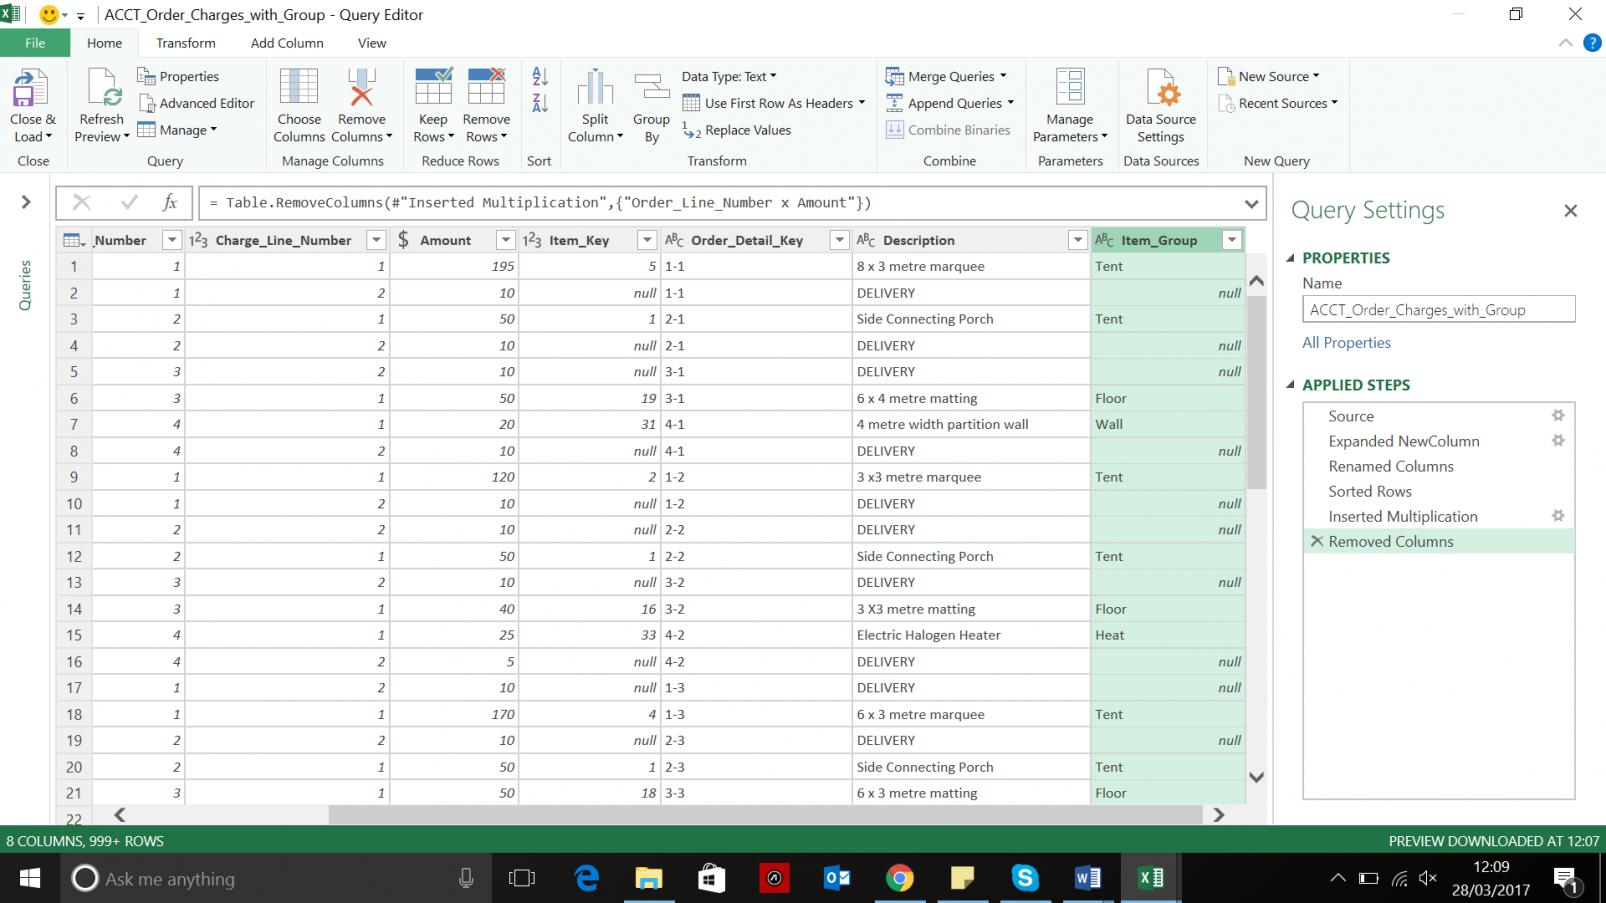Click the horizontal scrollbar right arrow
This screenshot has width=1606, height=903.
coord(1218,815)
